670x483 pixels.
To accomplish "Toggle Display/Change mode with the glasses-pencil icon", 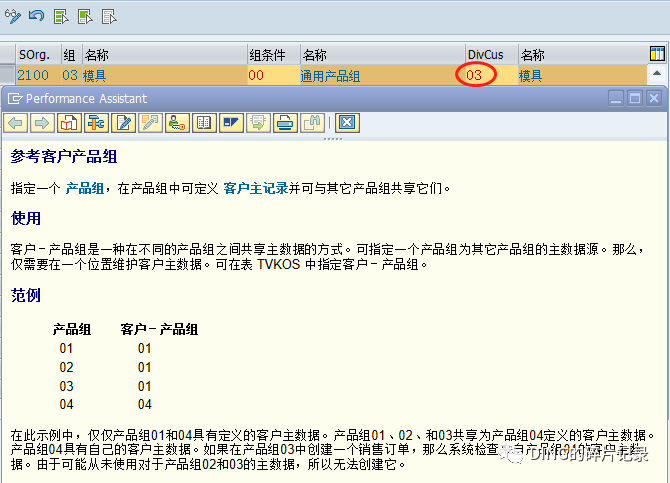I will 12,17.
